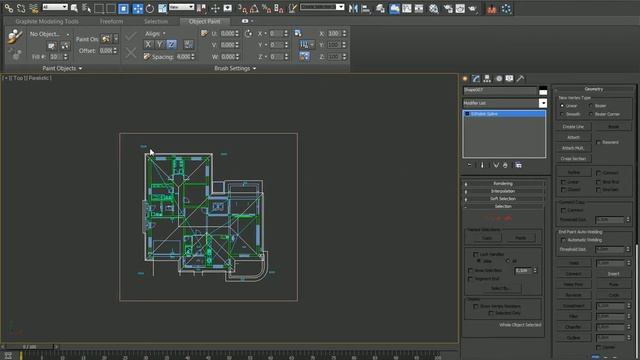Enable the Area Selection checkbox
The width and height of the screenshot is (640, 360).
(470, 271)
